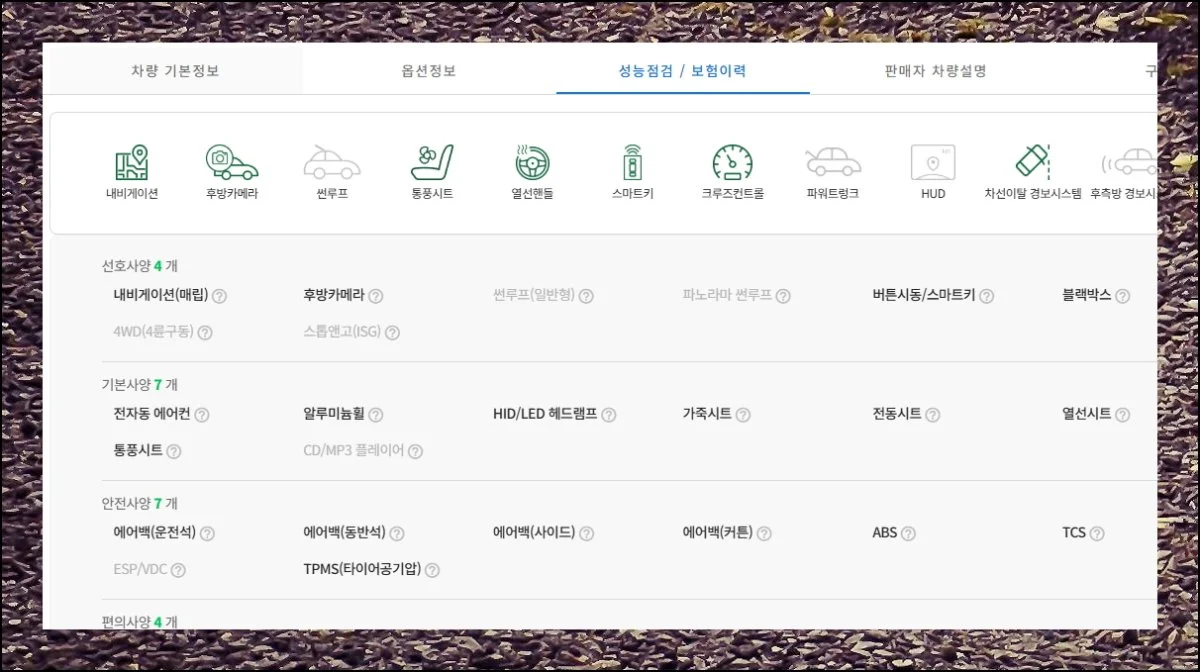Viewport: 1200px width, 672px height.
Task: Click the heated steering wheel (열선핸들) icon
Action: (532, 162)
